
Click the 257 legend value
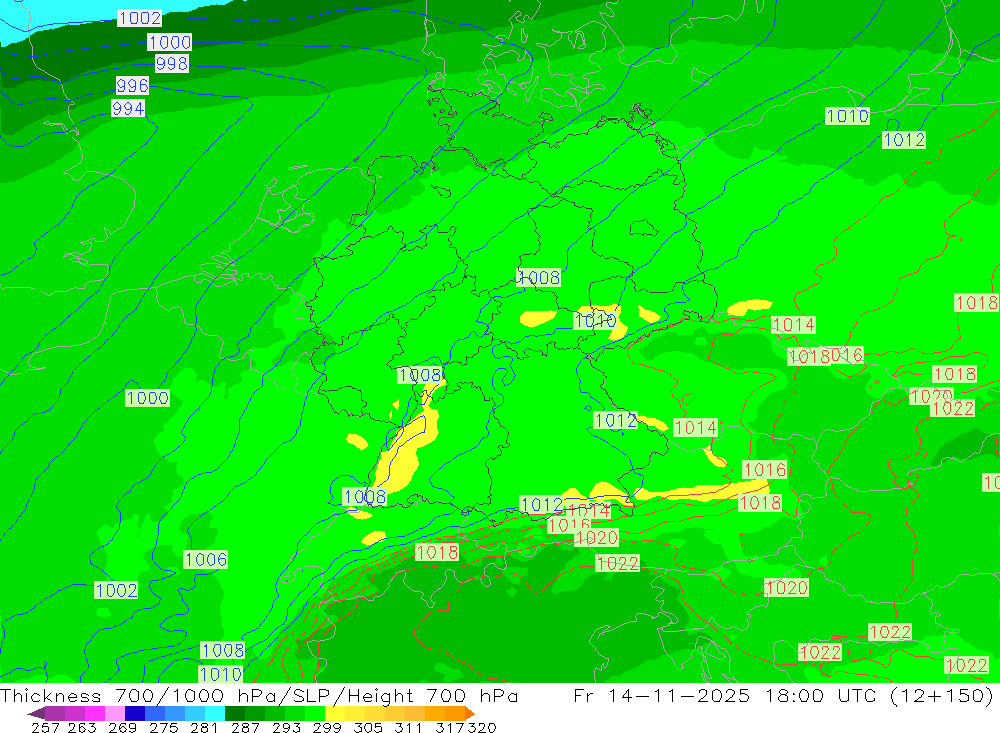45,728
